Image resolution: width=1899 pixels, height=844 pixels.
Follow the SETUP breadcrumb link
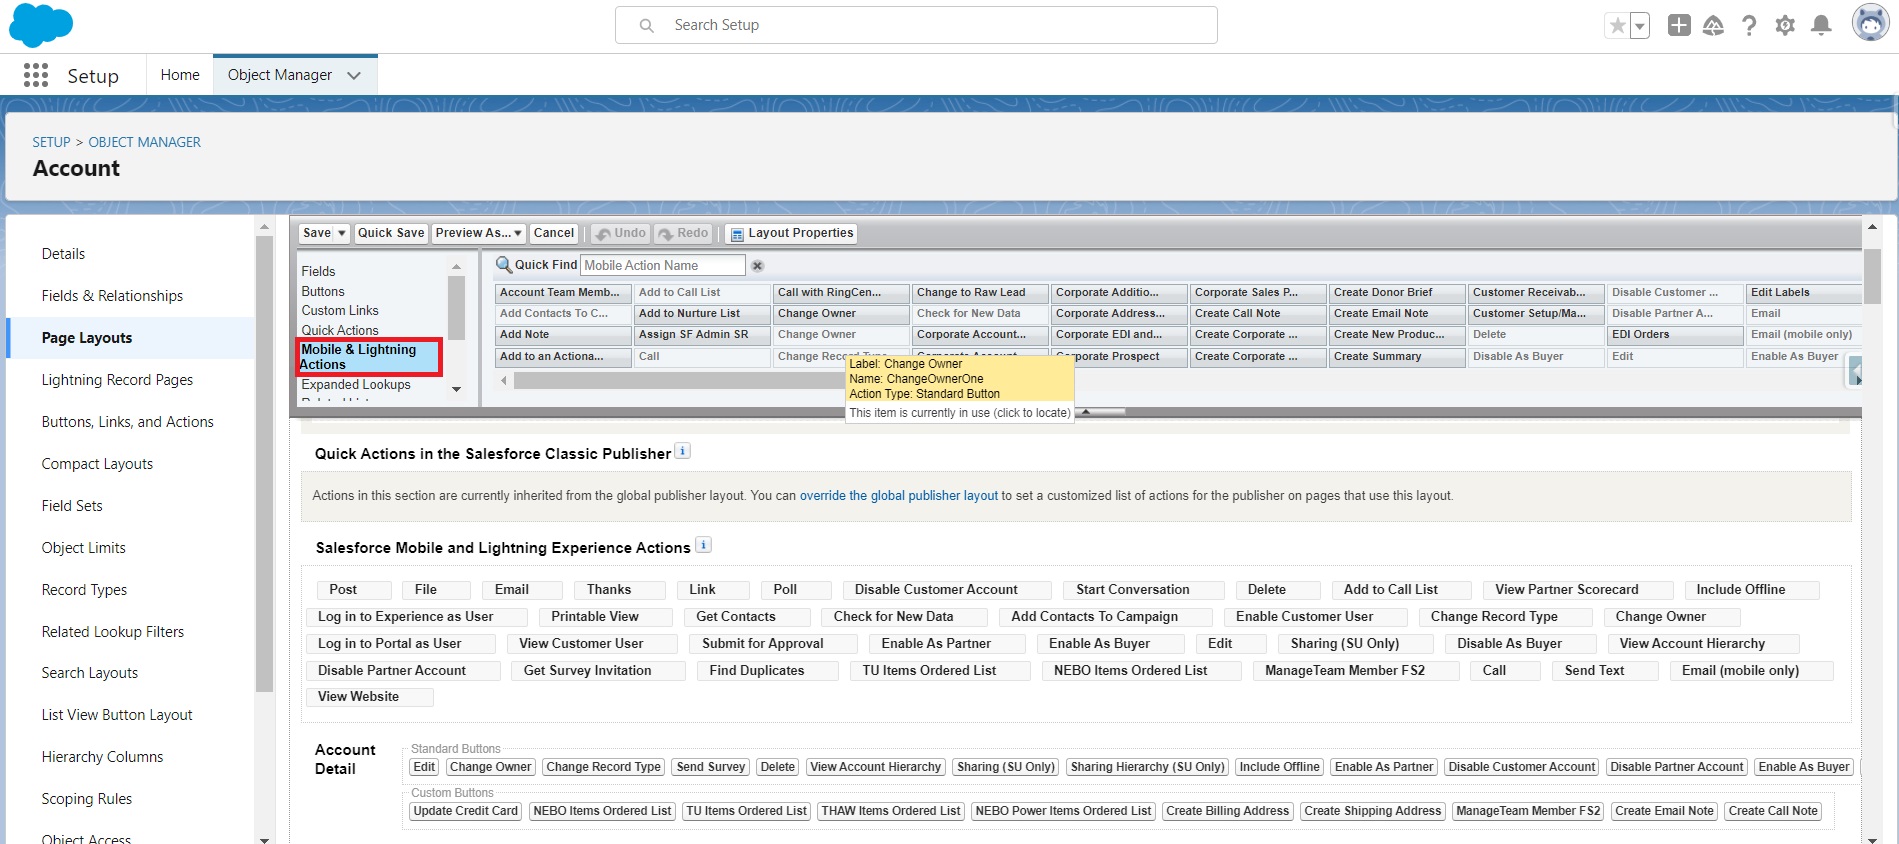tap(51, 142)
